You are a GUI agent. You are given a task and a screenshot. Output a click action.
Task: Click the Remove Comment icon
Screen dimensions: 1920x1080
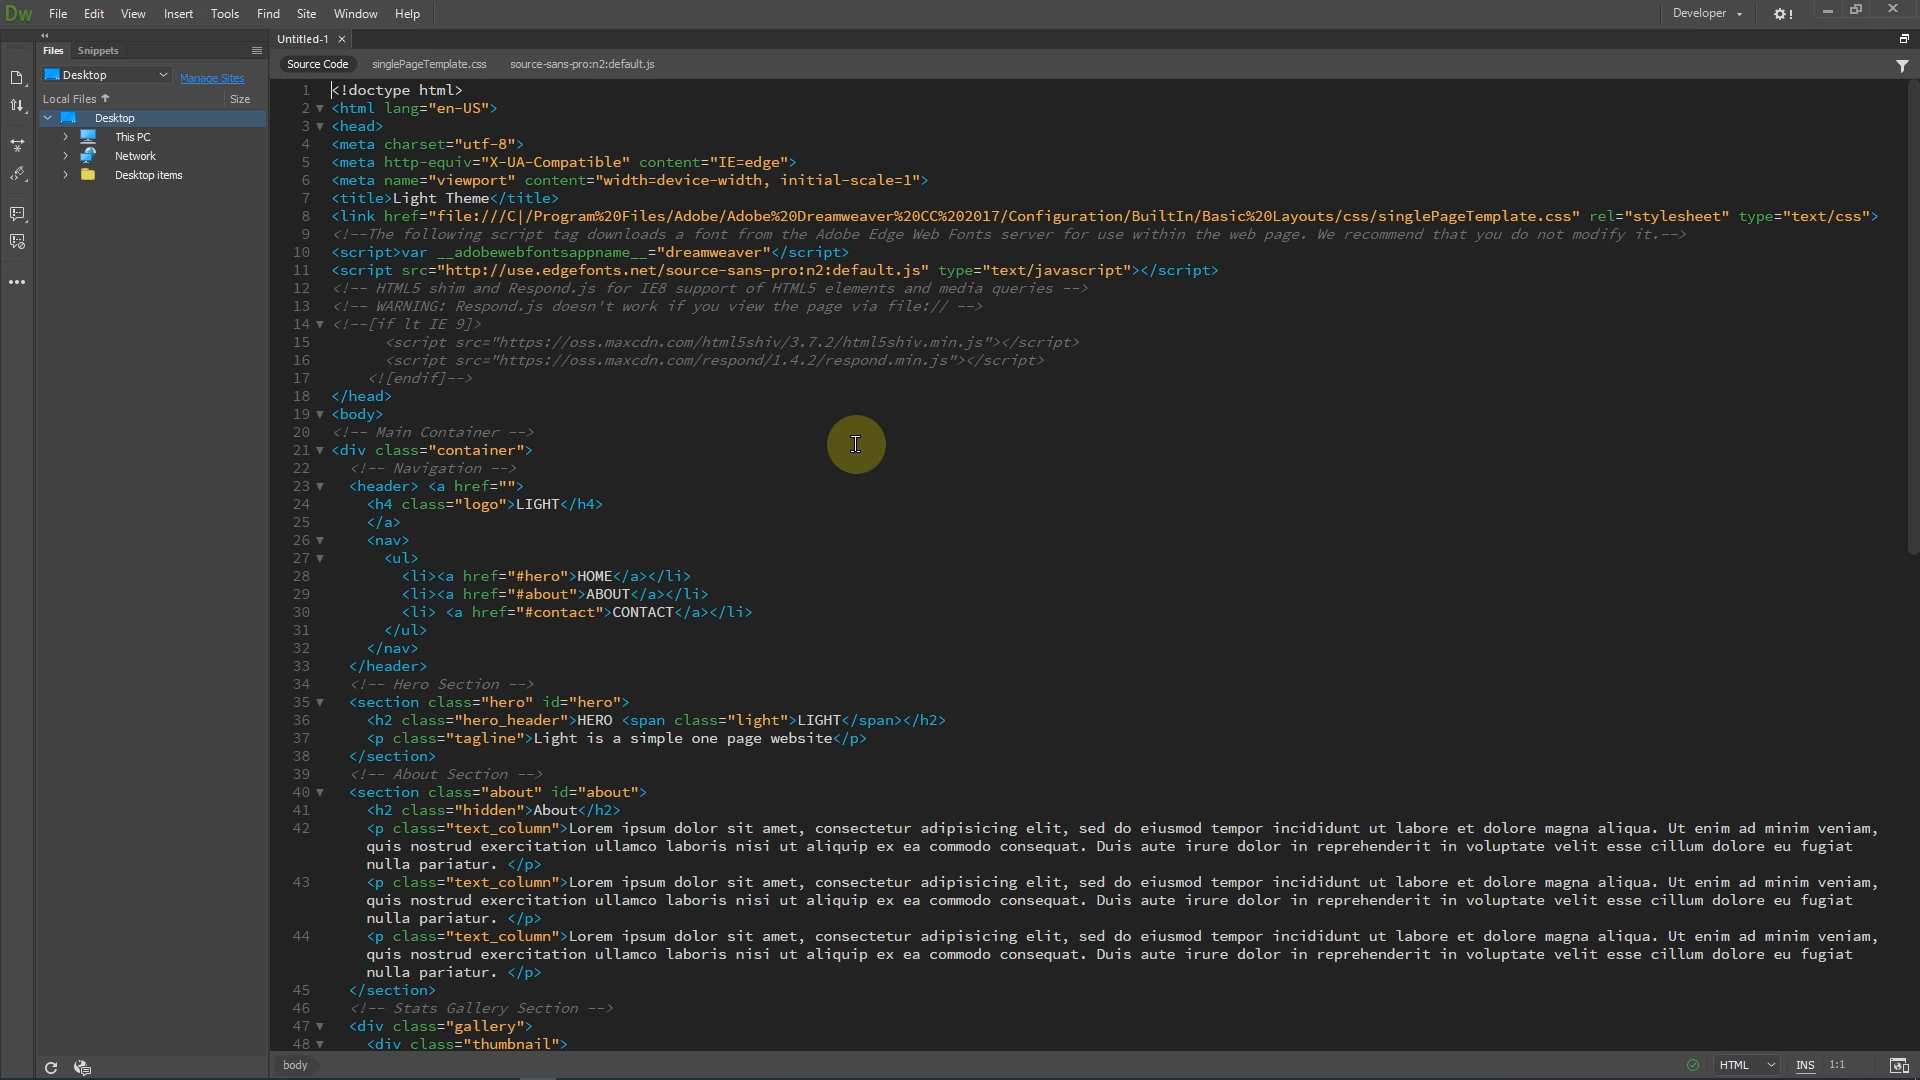tap(17, 242)
